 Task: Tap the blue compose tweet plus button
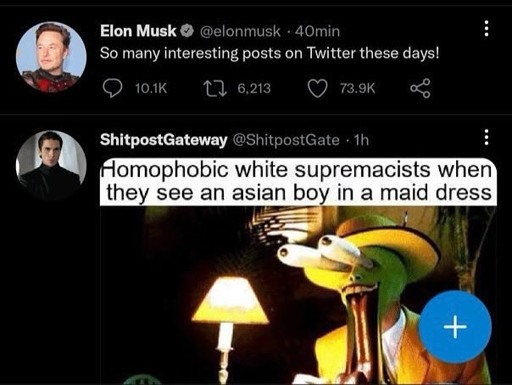[x=455, y=327]
